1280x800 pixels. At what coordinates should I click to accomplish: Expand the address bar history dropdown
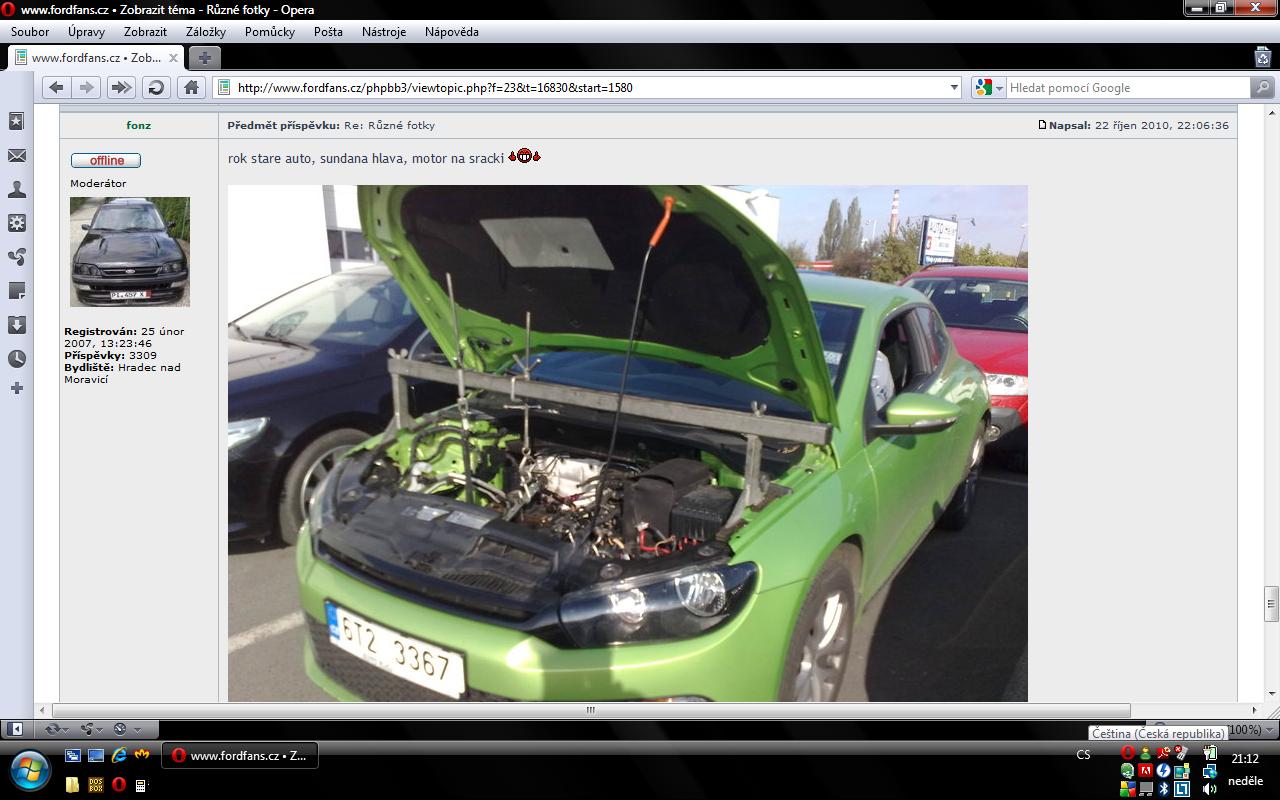point(954,88)
